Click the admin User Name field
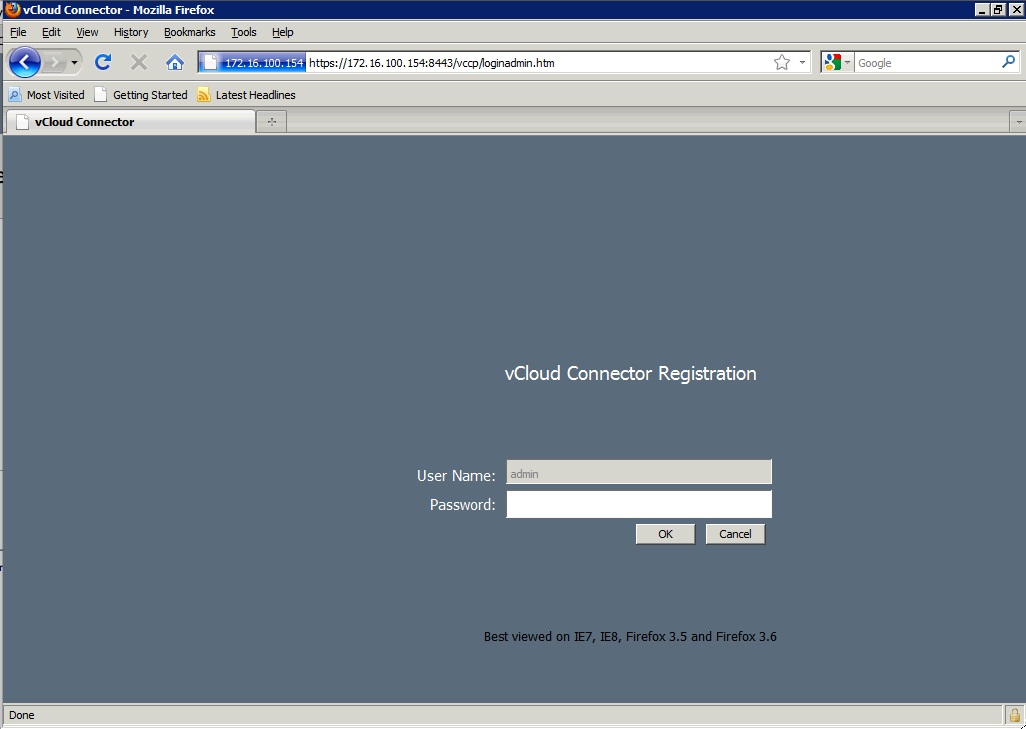This screenshot has width=1026, height=729. point(639,472)
